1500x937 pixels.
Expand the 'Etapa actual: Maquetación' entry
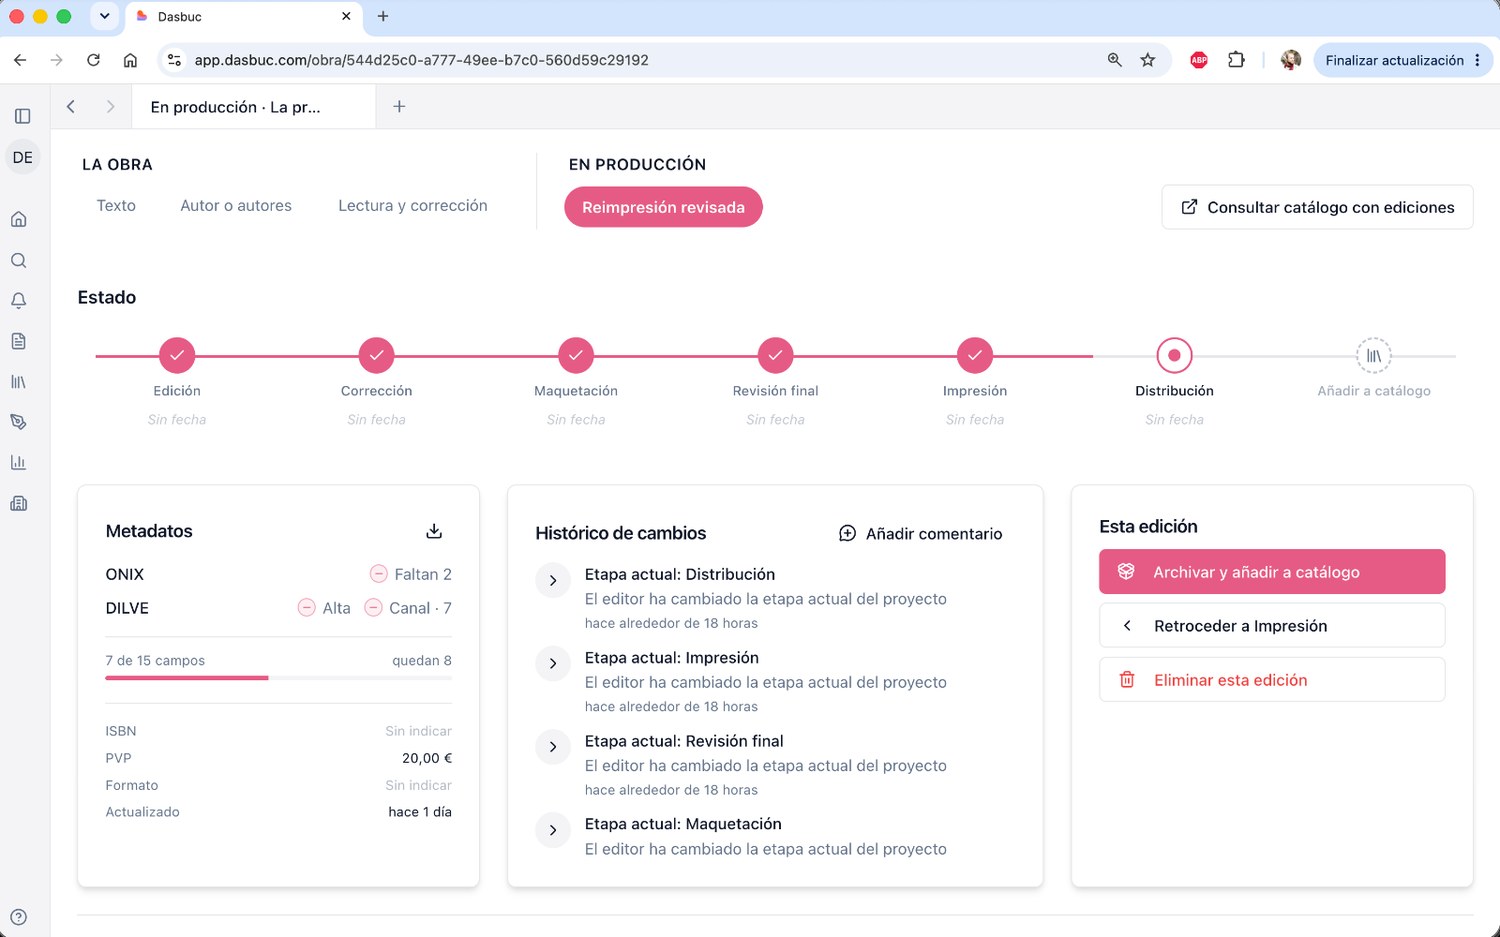(553, 830)
